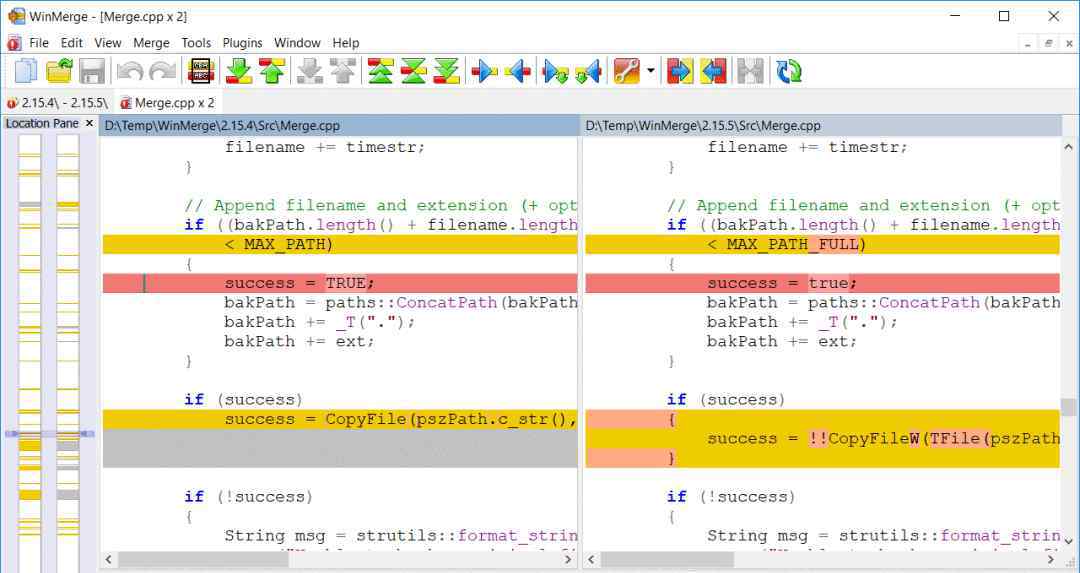Go to previous difference with green up arrow
Screen dimensions: 1080x573
pyautogui.click(x=272, y=72)
